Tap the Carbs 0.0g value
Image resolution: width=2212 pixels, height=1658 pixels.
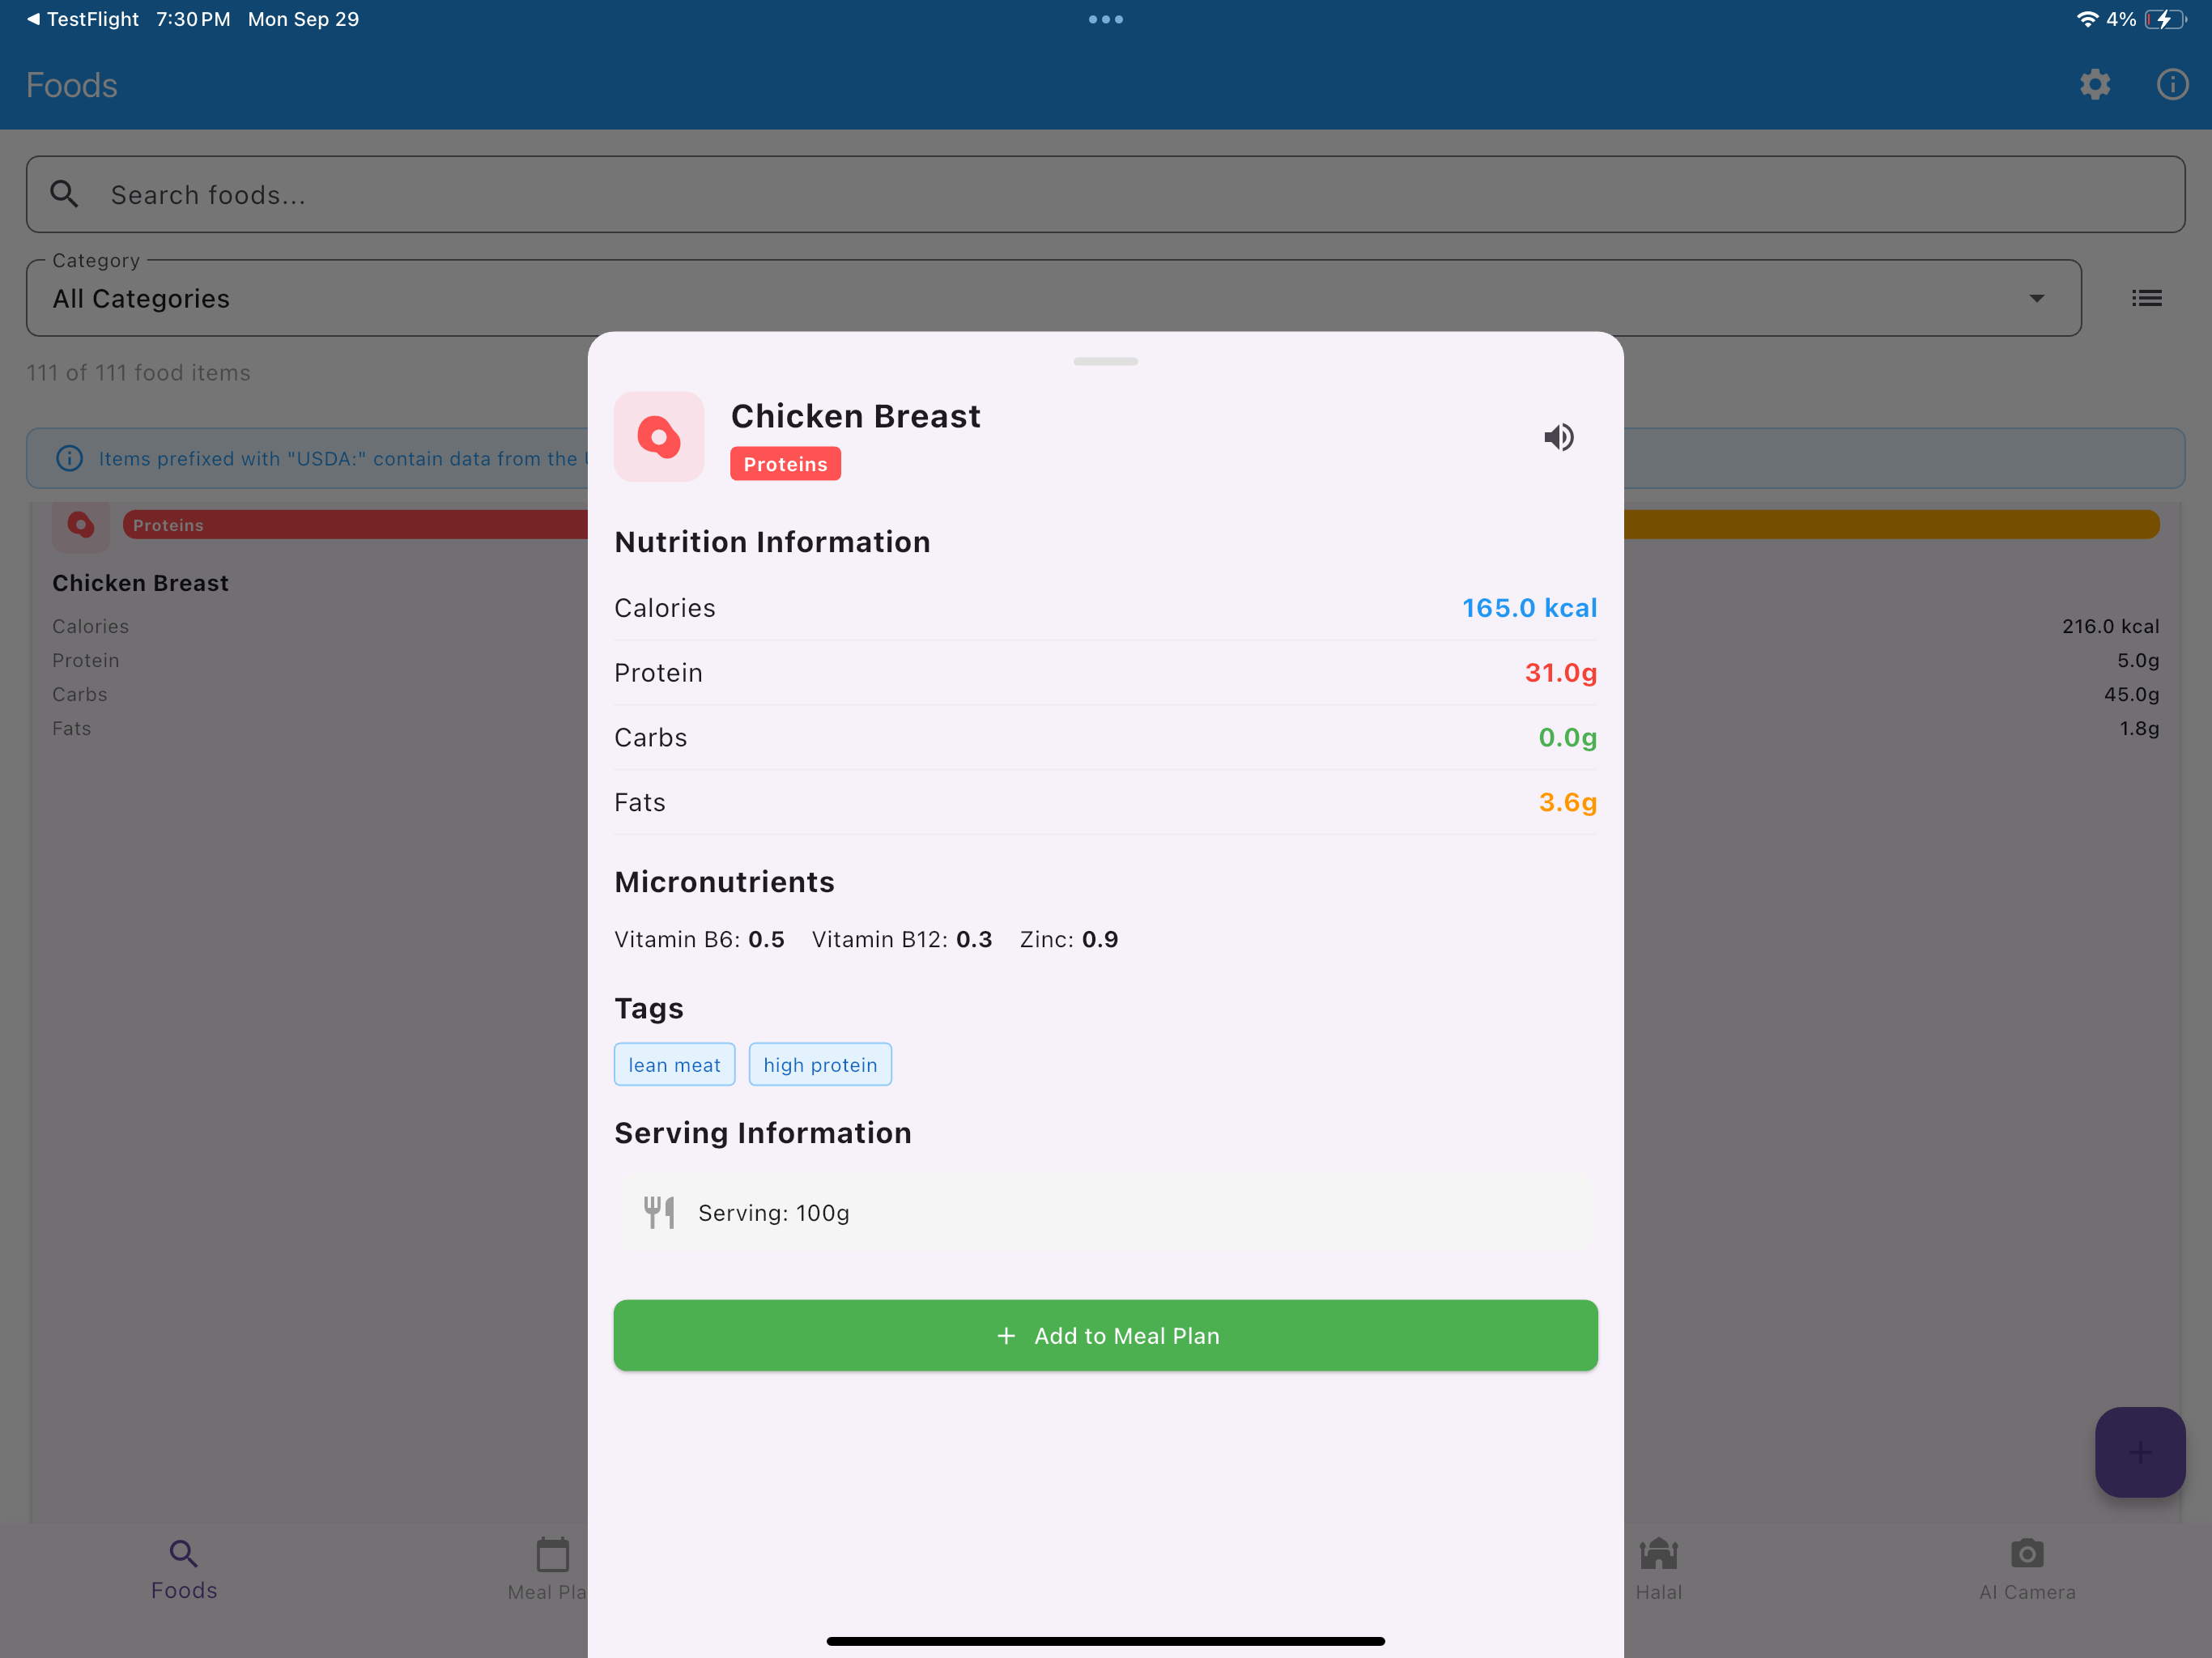click(1567, 738)
